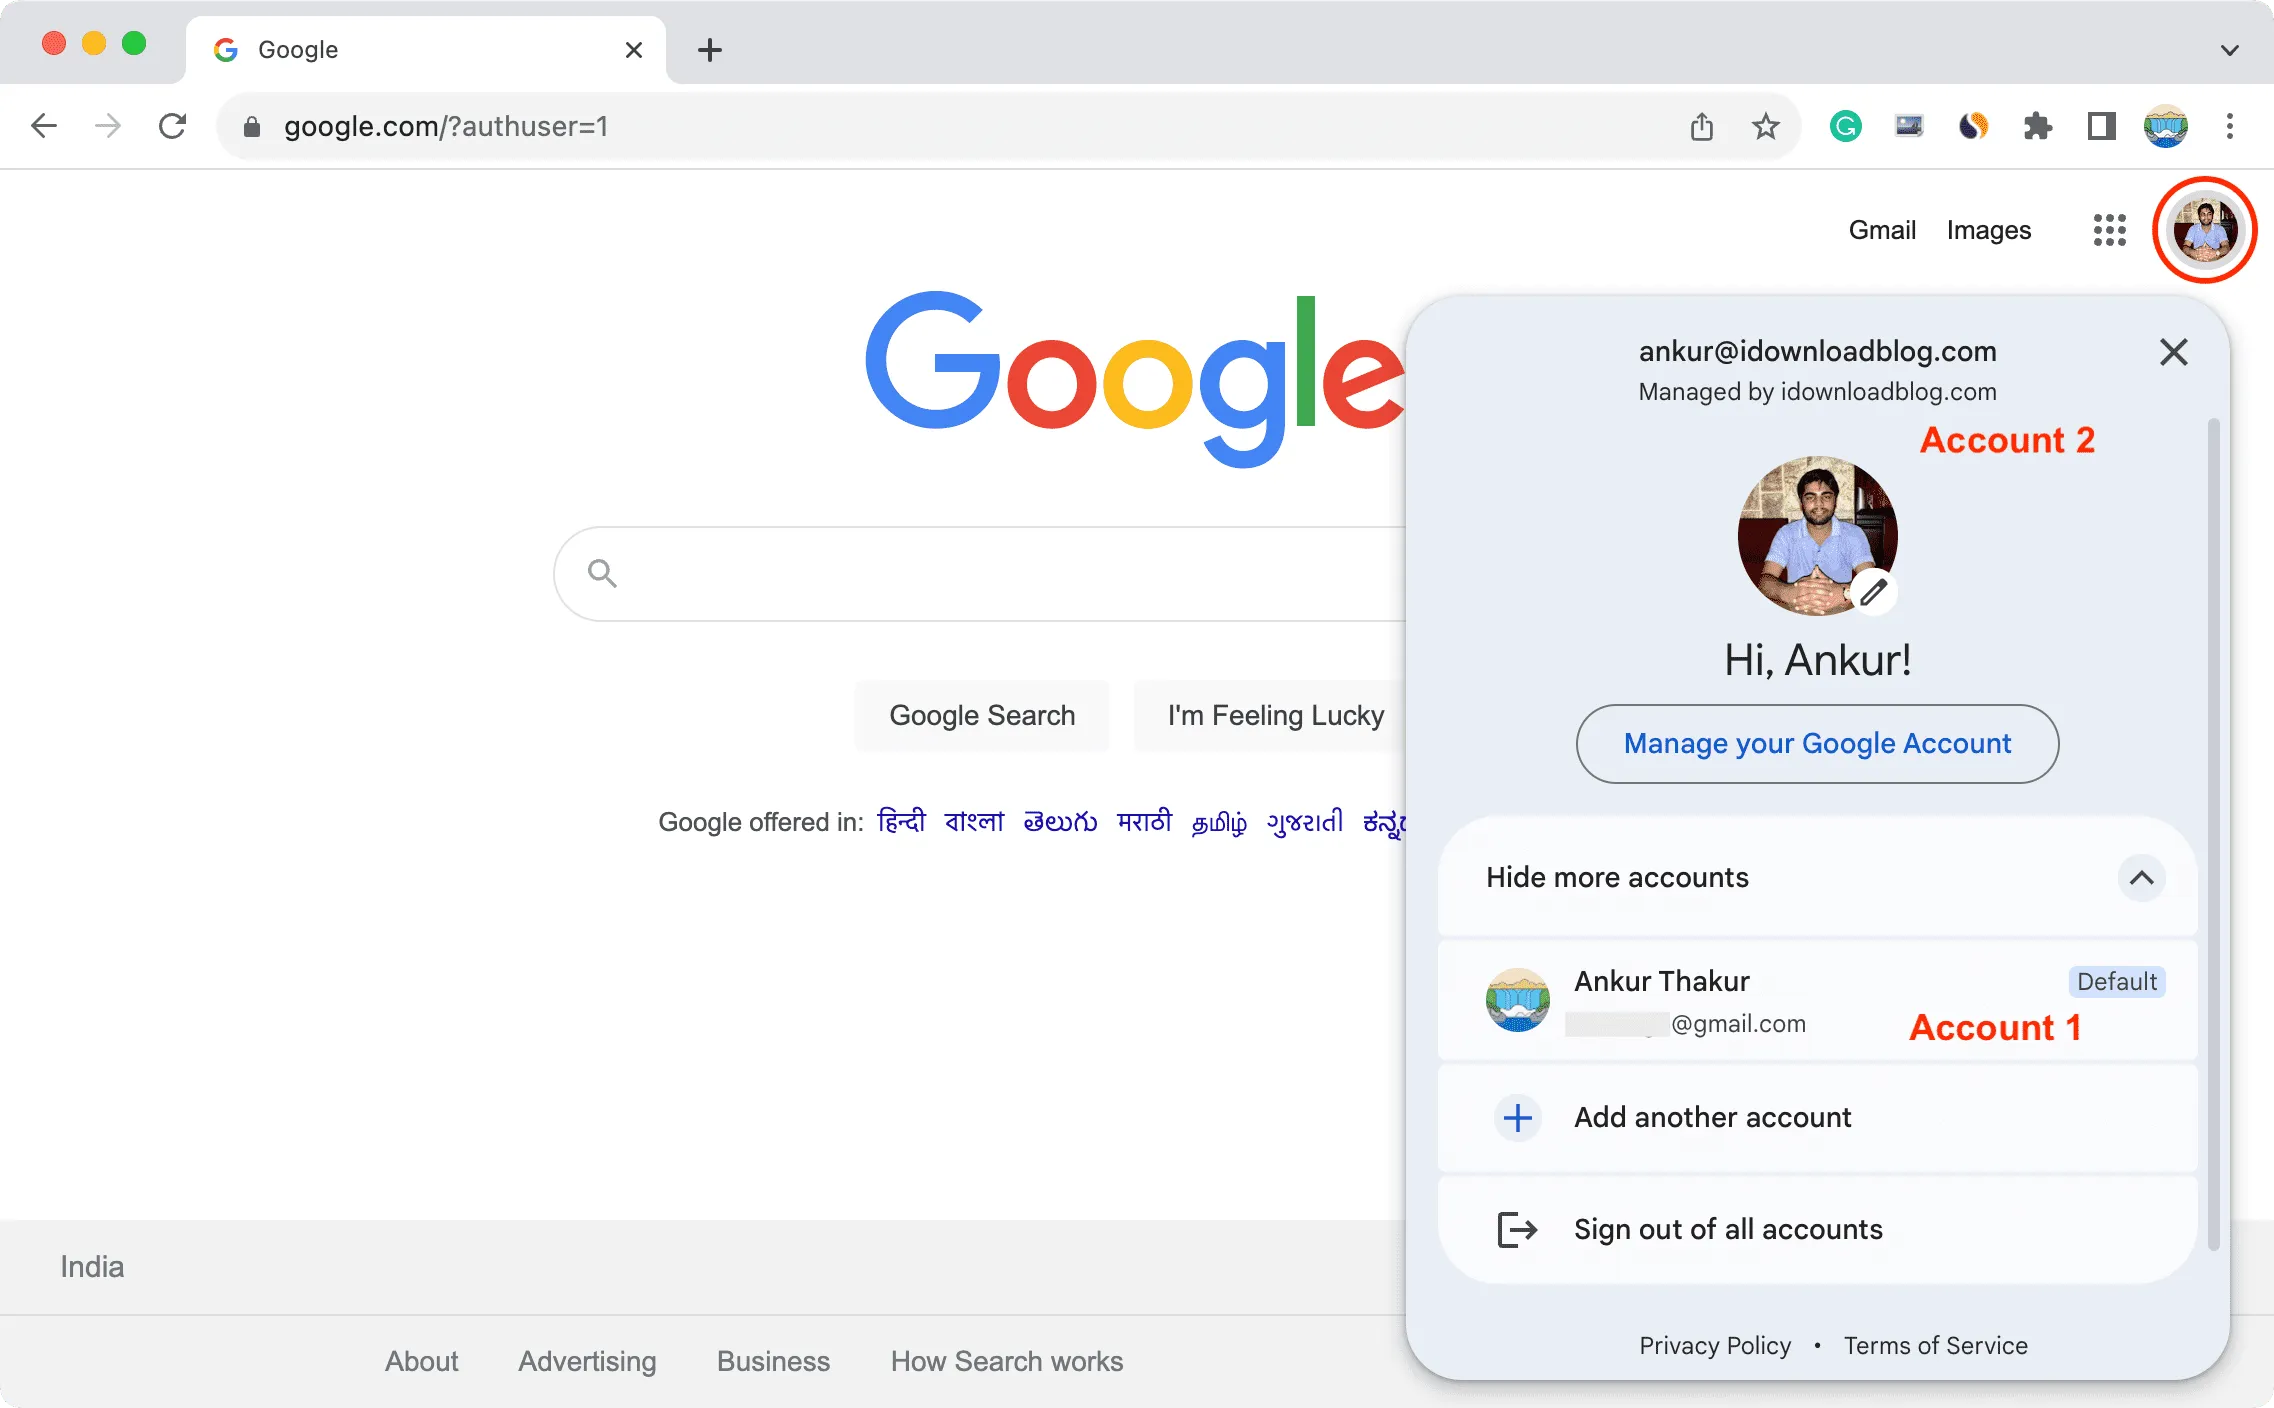Open the Google Apps grid menu
The image size is (2274, 1408).
(2110, 231)
